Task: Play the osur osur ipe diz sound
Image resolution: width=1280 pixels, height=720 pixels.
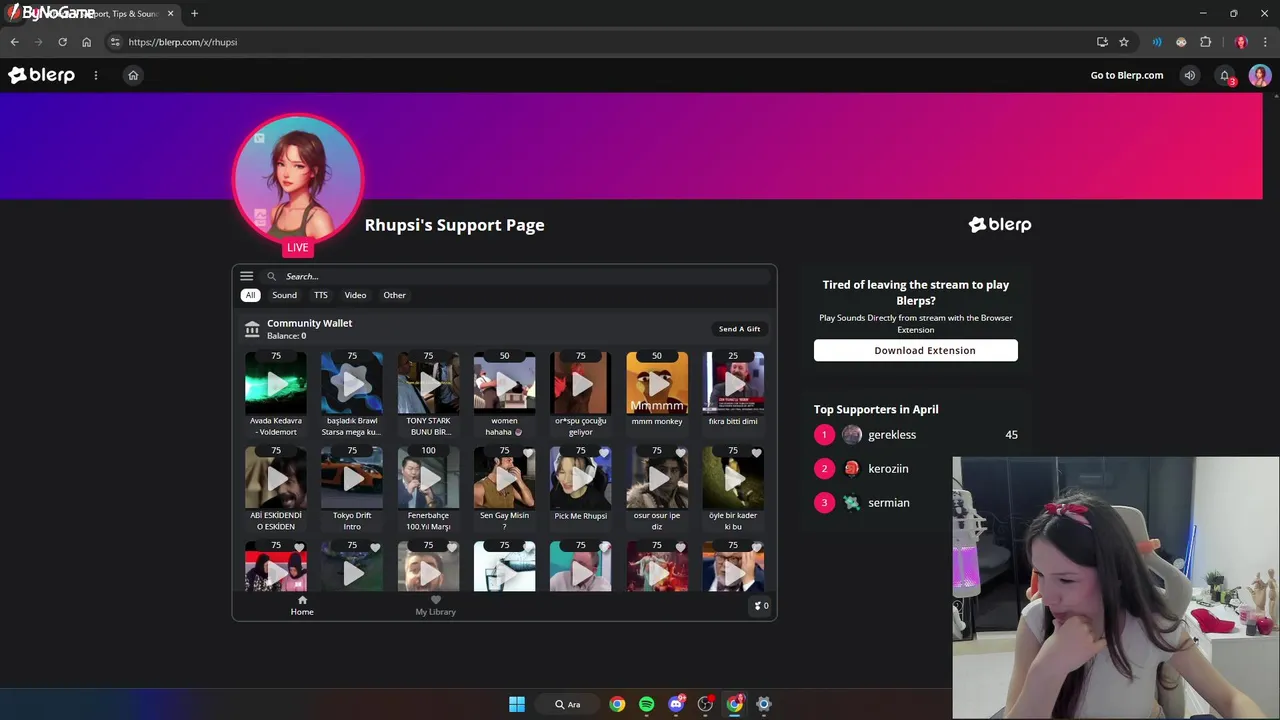Action: 657,478
